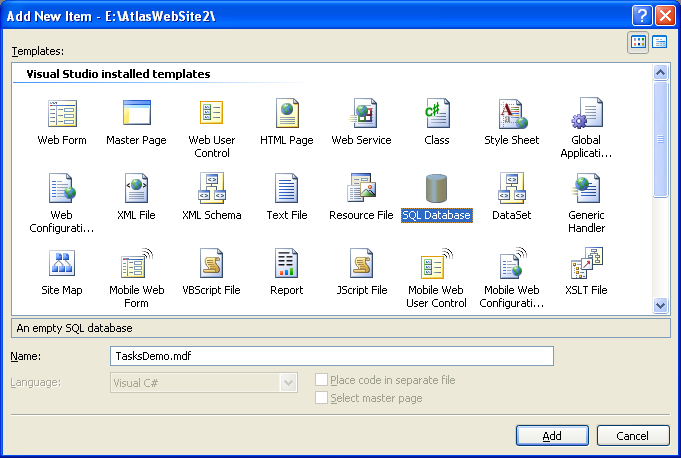Select Mobile Web Configuration File icon
This screenshot has height=458, width=681.
[512, 263]
